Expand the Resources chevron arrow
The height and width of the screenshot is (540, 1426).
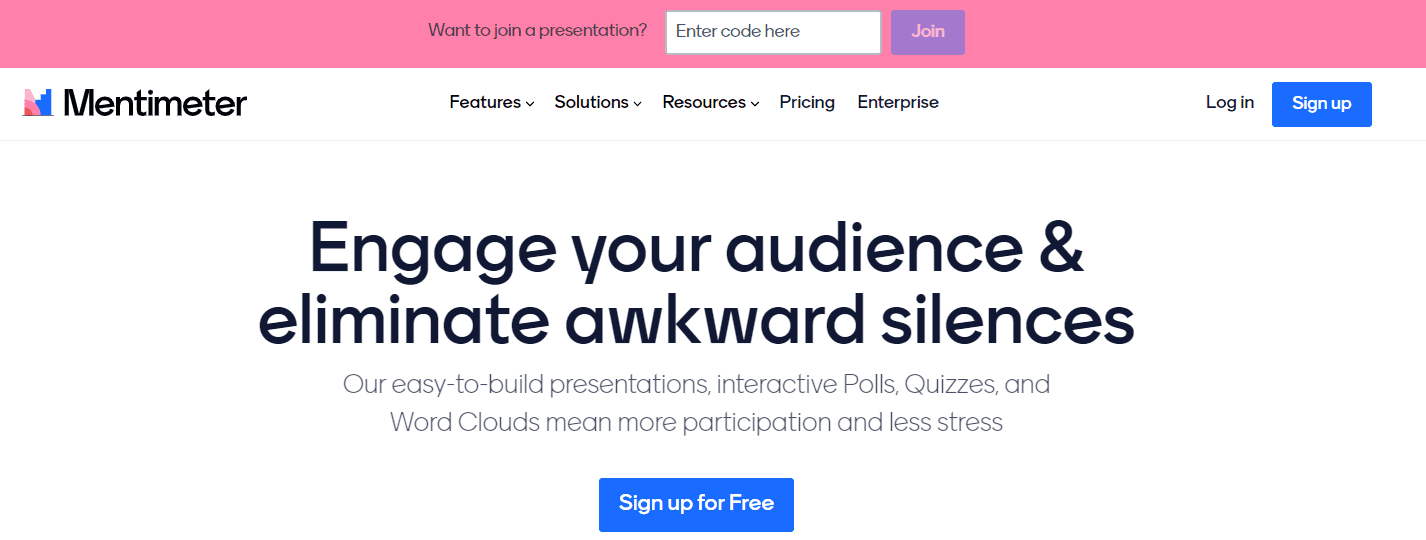[x=755, y=103]
